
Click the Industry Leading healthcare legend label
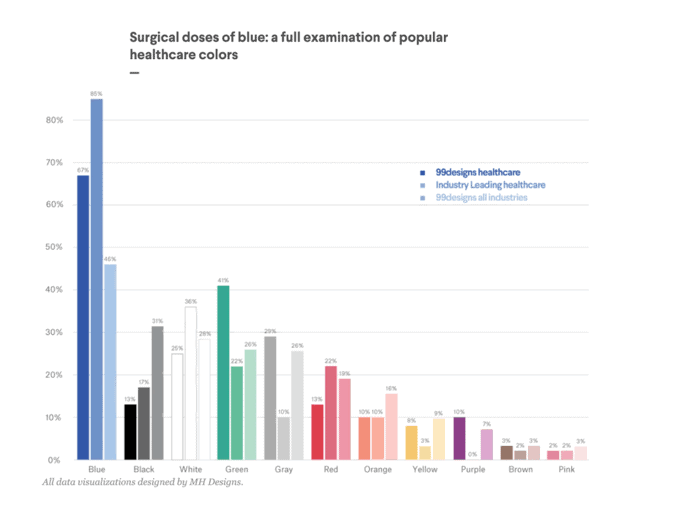(490, 185)
